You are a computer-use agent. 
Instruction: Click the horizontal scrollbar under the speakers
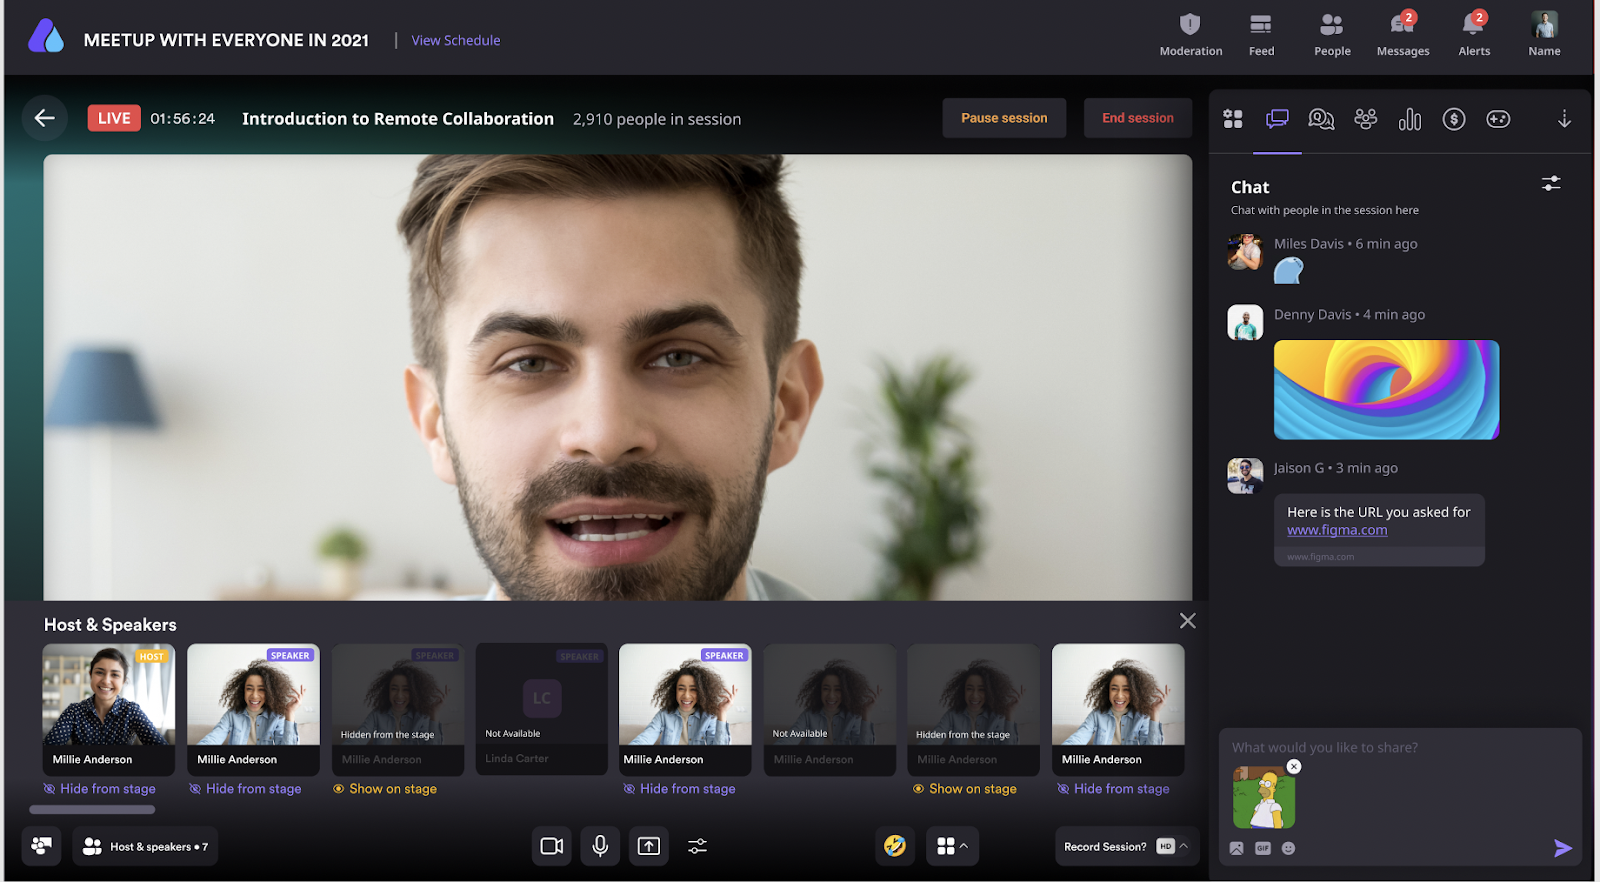point(92,810)
